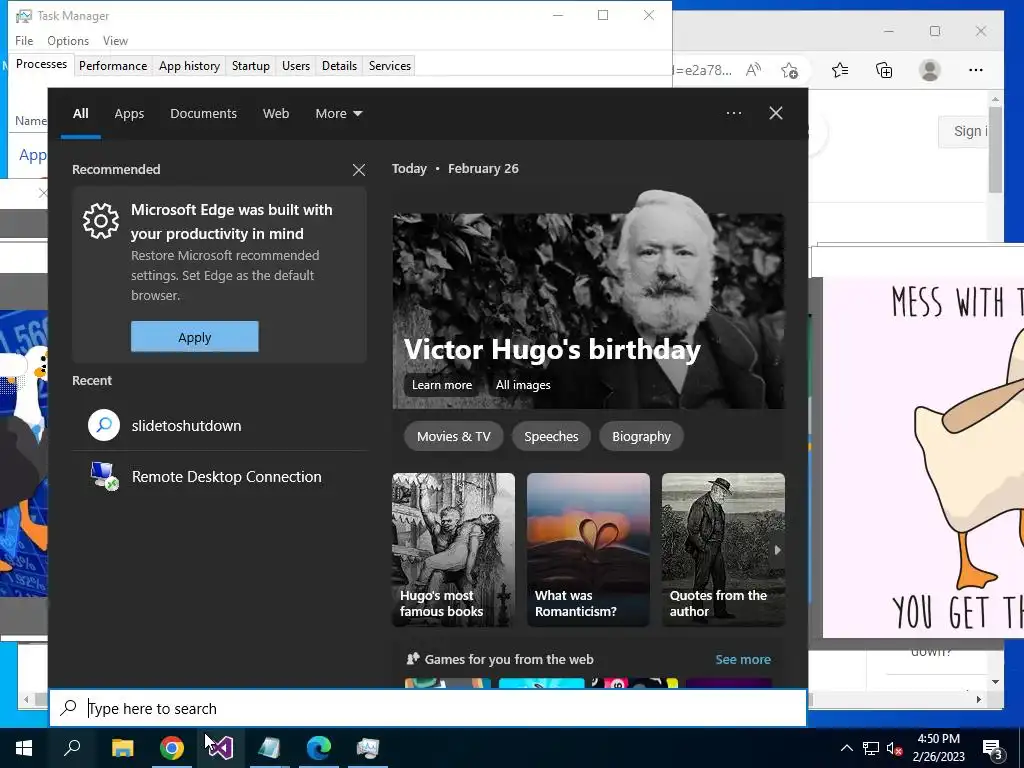
Task: Open Hugo's most famous books thumbnail
Action: pos(453,550)
